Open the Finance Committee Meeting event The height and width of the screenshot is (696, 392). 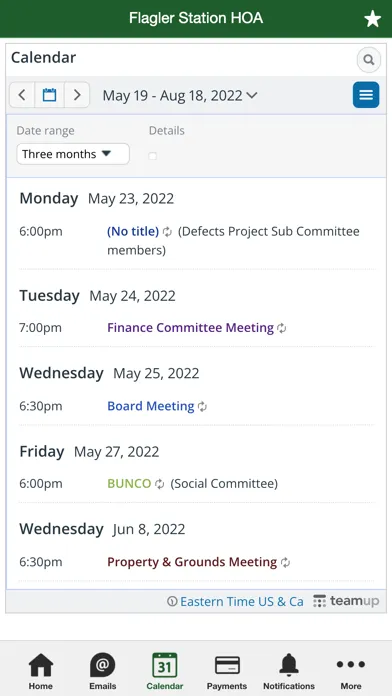(x=190, y=328)
